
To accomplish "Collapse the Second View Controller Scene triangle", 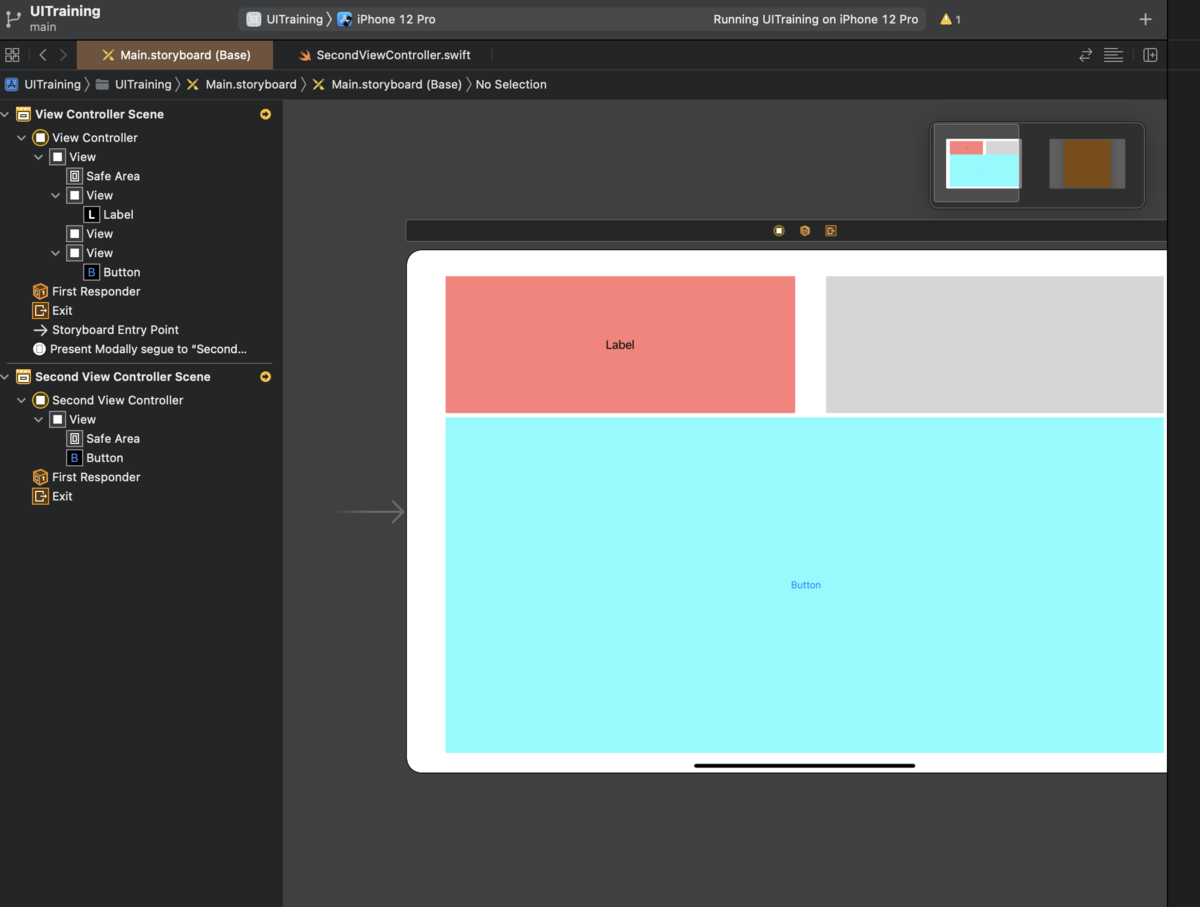I will pos(6,377).
